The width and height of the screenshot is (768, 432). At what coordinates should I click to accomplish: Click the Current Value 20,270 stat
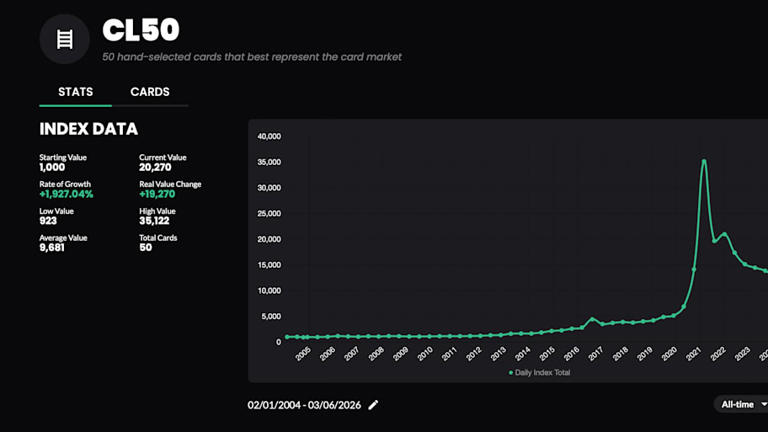(160, 168)
